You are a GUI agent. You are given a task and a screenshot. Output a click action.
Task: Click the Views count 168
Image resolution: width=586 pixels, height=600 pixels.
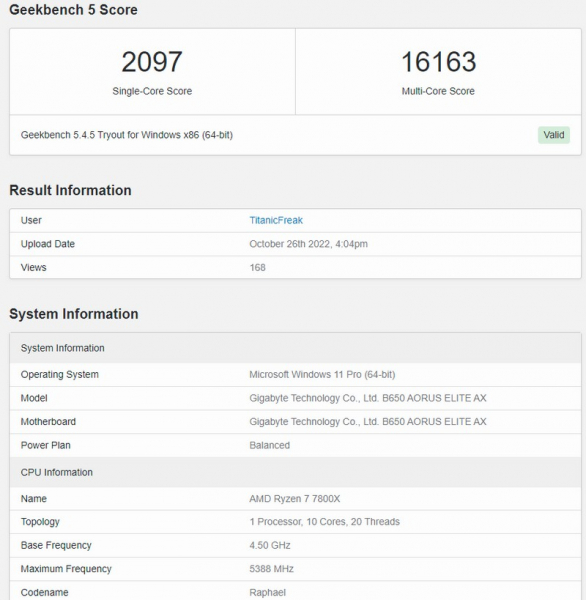(257, 267)
